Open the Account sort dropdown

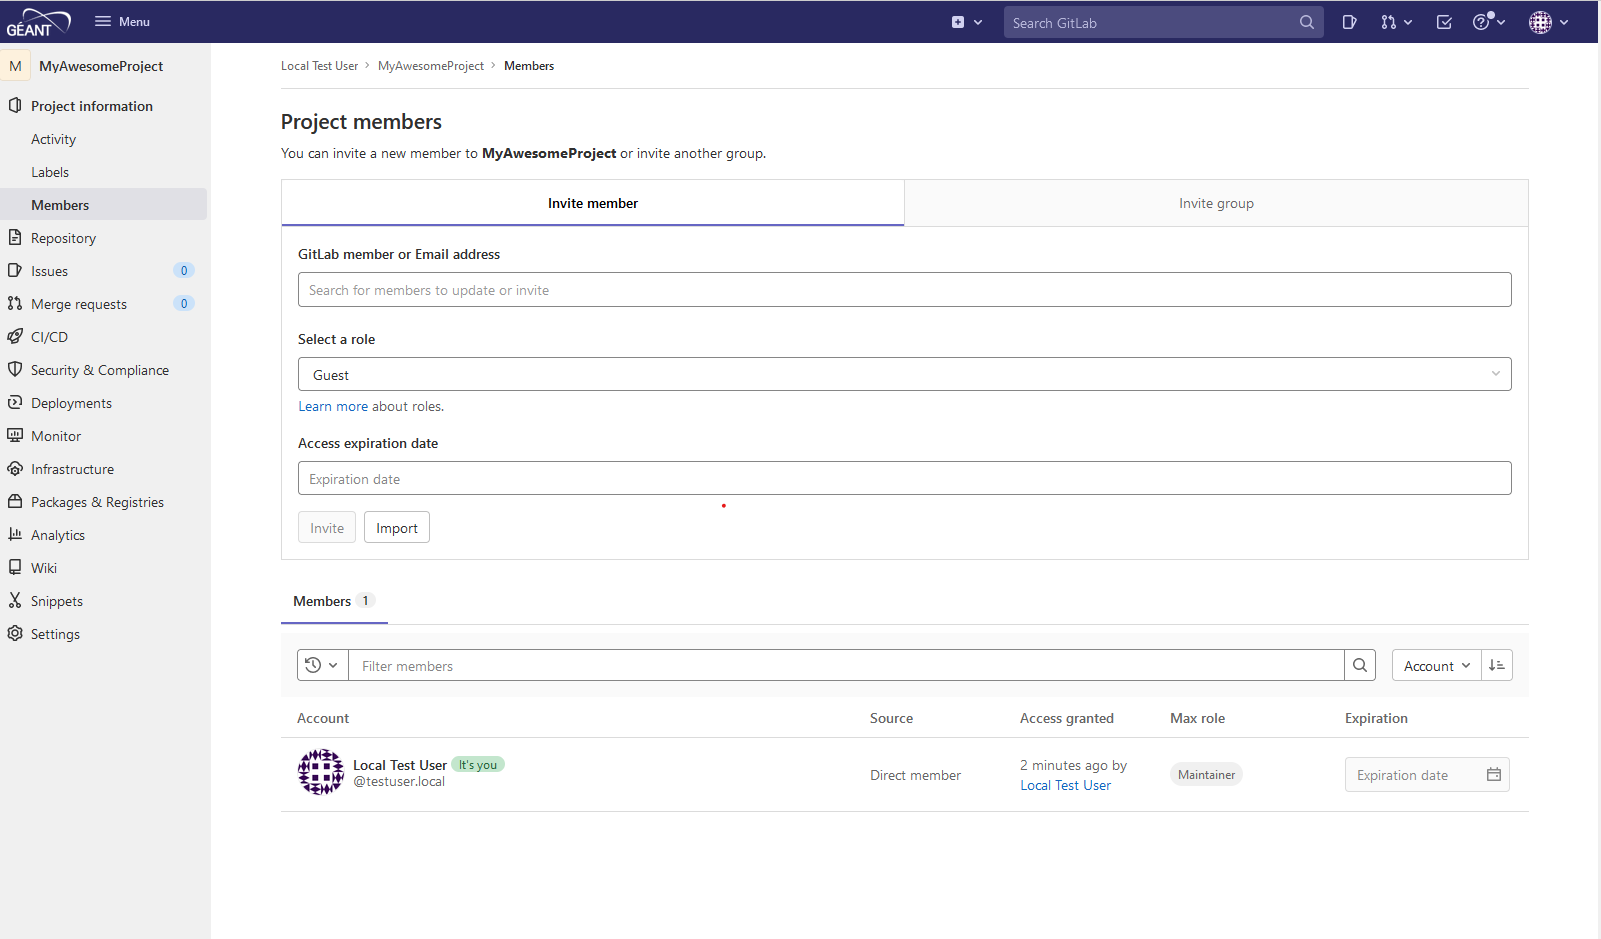click(1436, 665)
